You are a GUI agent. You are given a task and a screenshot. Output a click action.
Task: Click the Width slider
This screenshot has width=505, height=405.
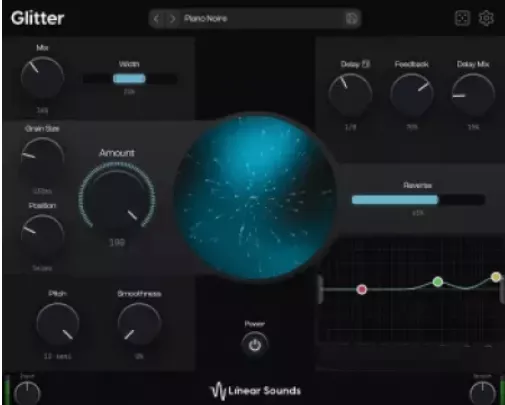point(130,79)
